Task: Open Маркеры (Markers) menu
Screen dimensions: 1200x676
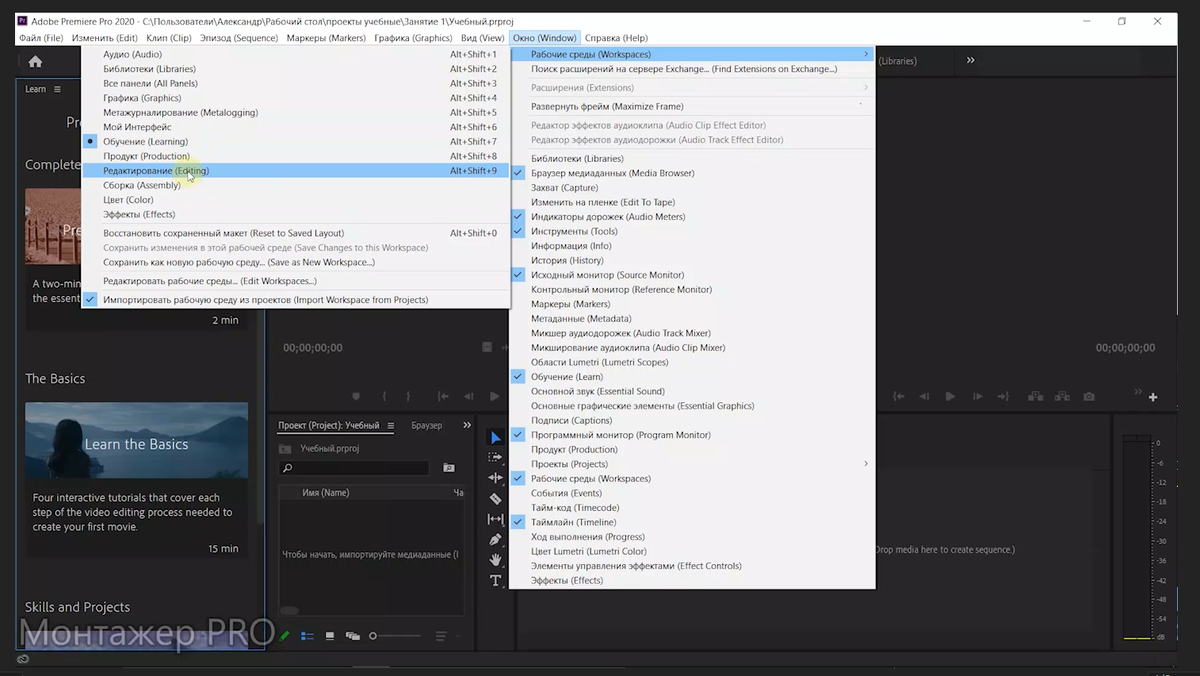Action: point(326,38)
